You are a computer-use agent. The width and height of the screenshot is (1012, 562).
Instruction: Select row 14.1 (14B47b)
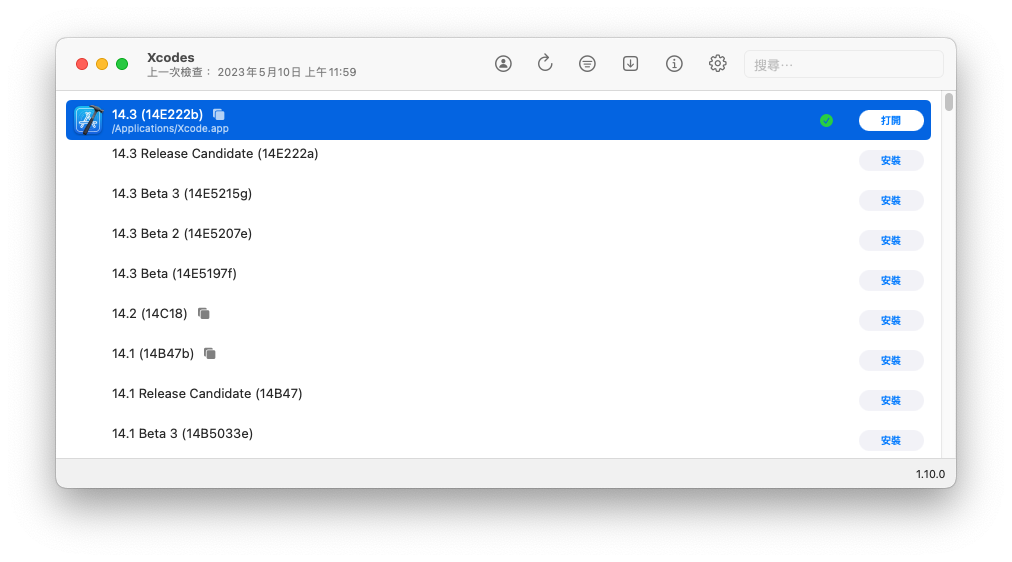[x=498, y=360]
